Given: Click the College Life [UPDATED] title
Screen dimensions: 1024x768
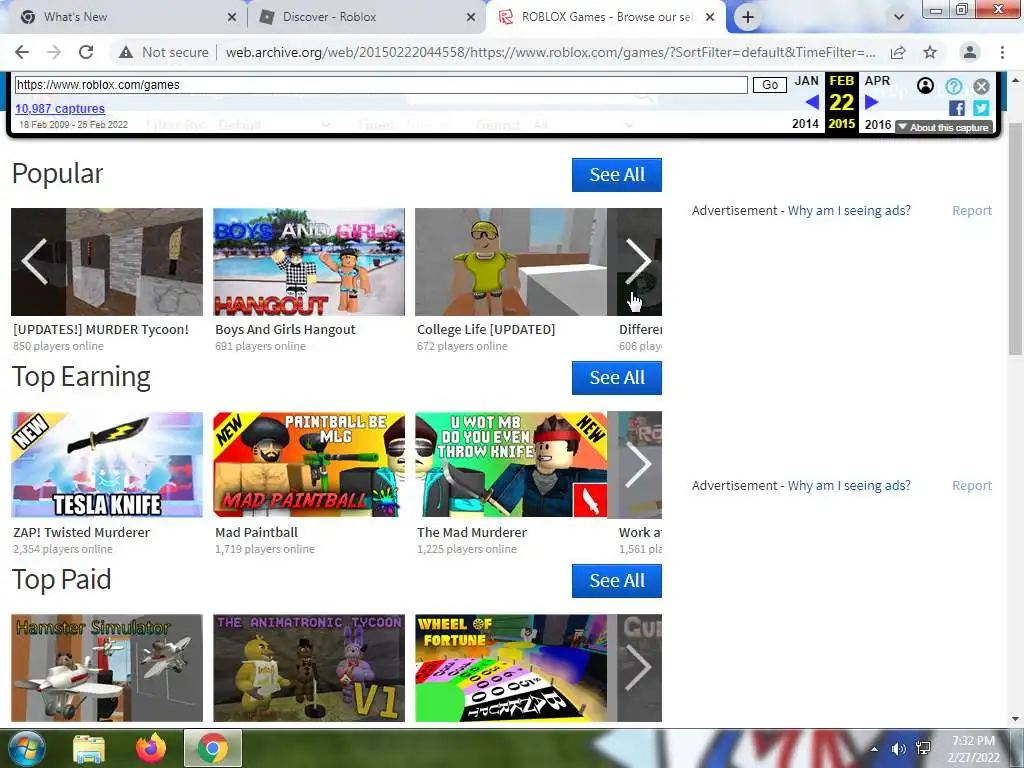Looking at the screenshot, I should (x=486, y=330).
